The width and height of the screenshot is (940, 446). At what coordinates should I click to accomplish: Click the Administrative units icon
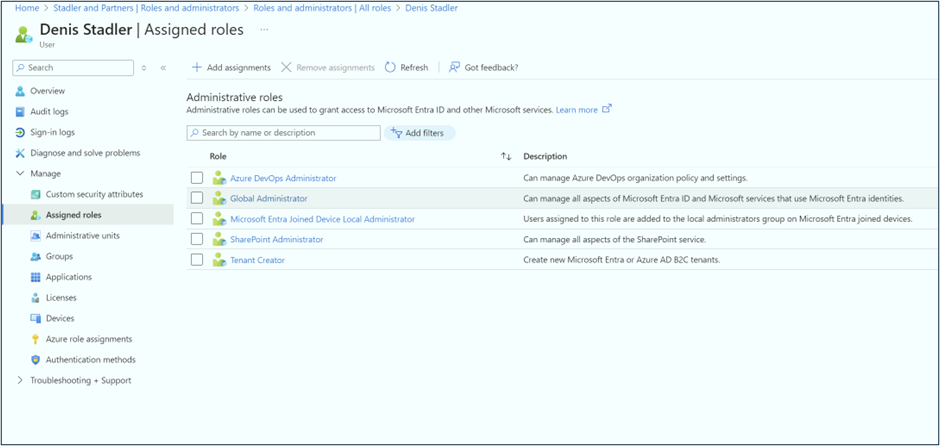coord(35,236)
